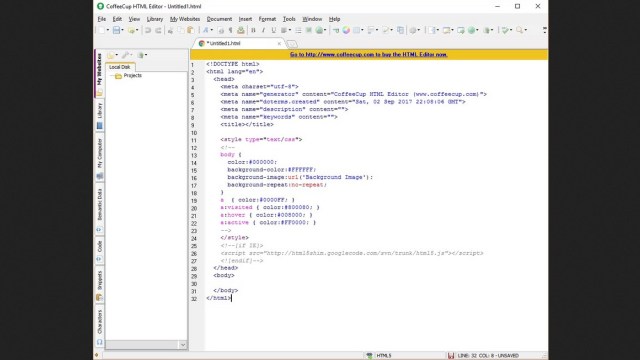
Task: Click the Cut scissors icon
Action: 171,30
